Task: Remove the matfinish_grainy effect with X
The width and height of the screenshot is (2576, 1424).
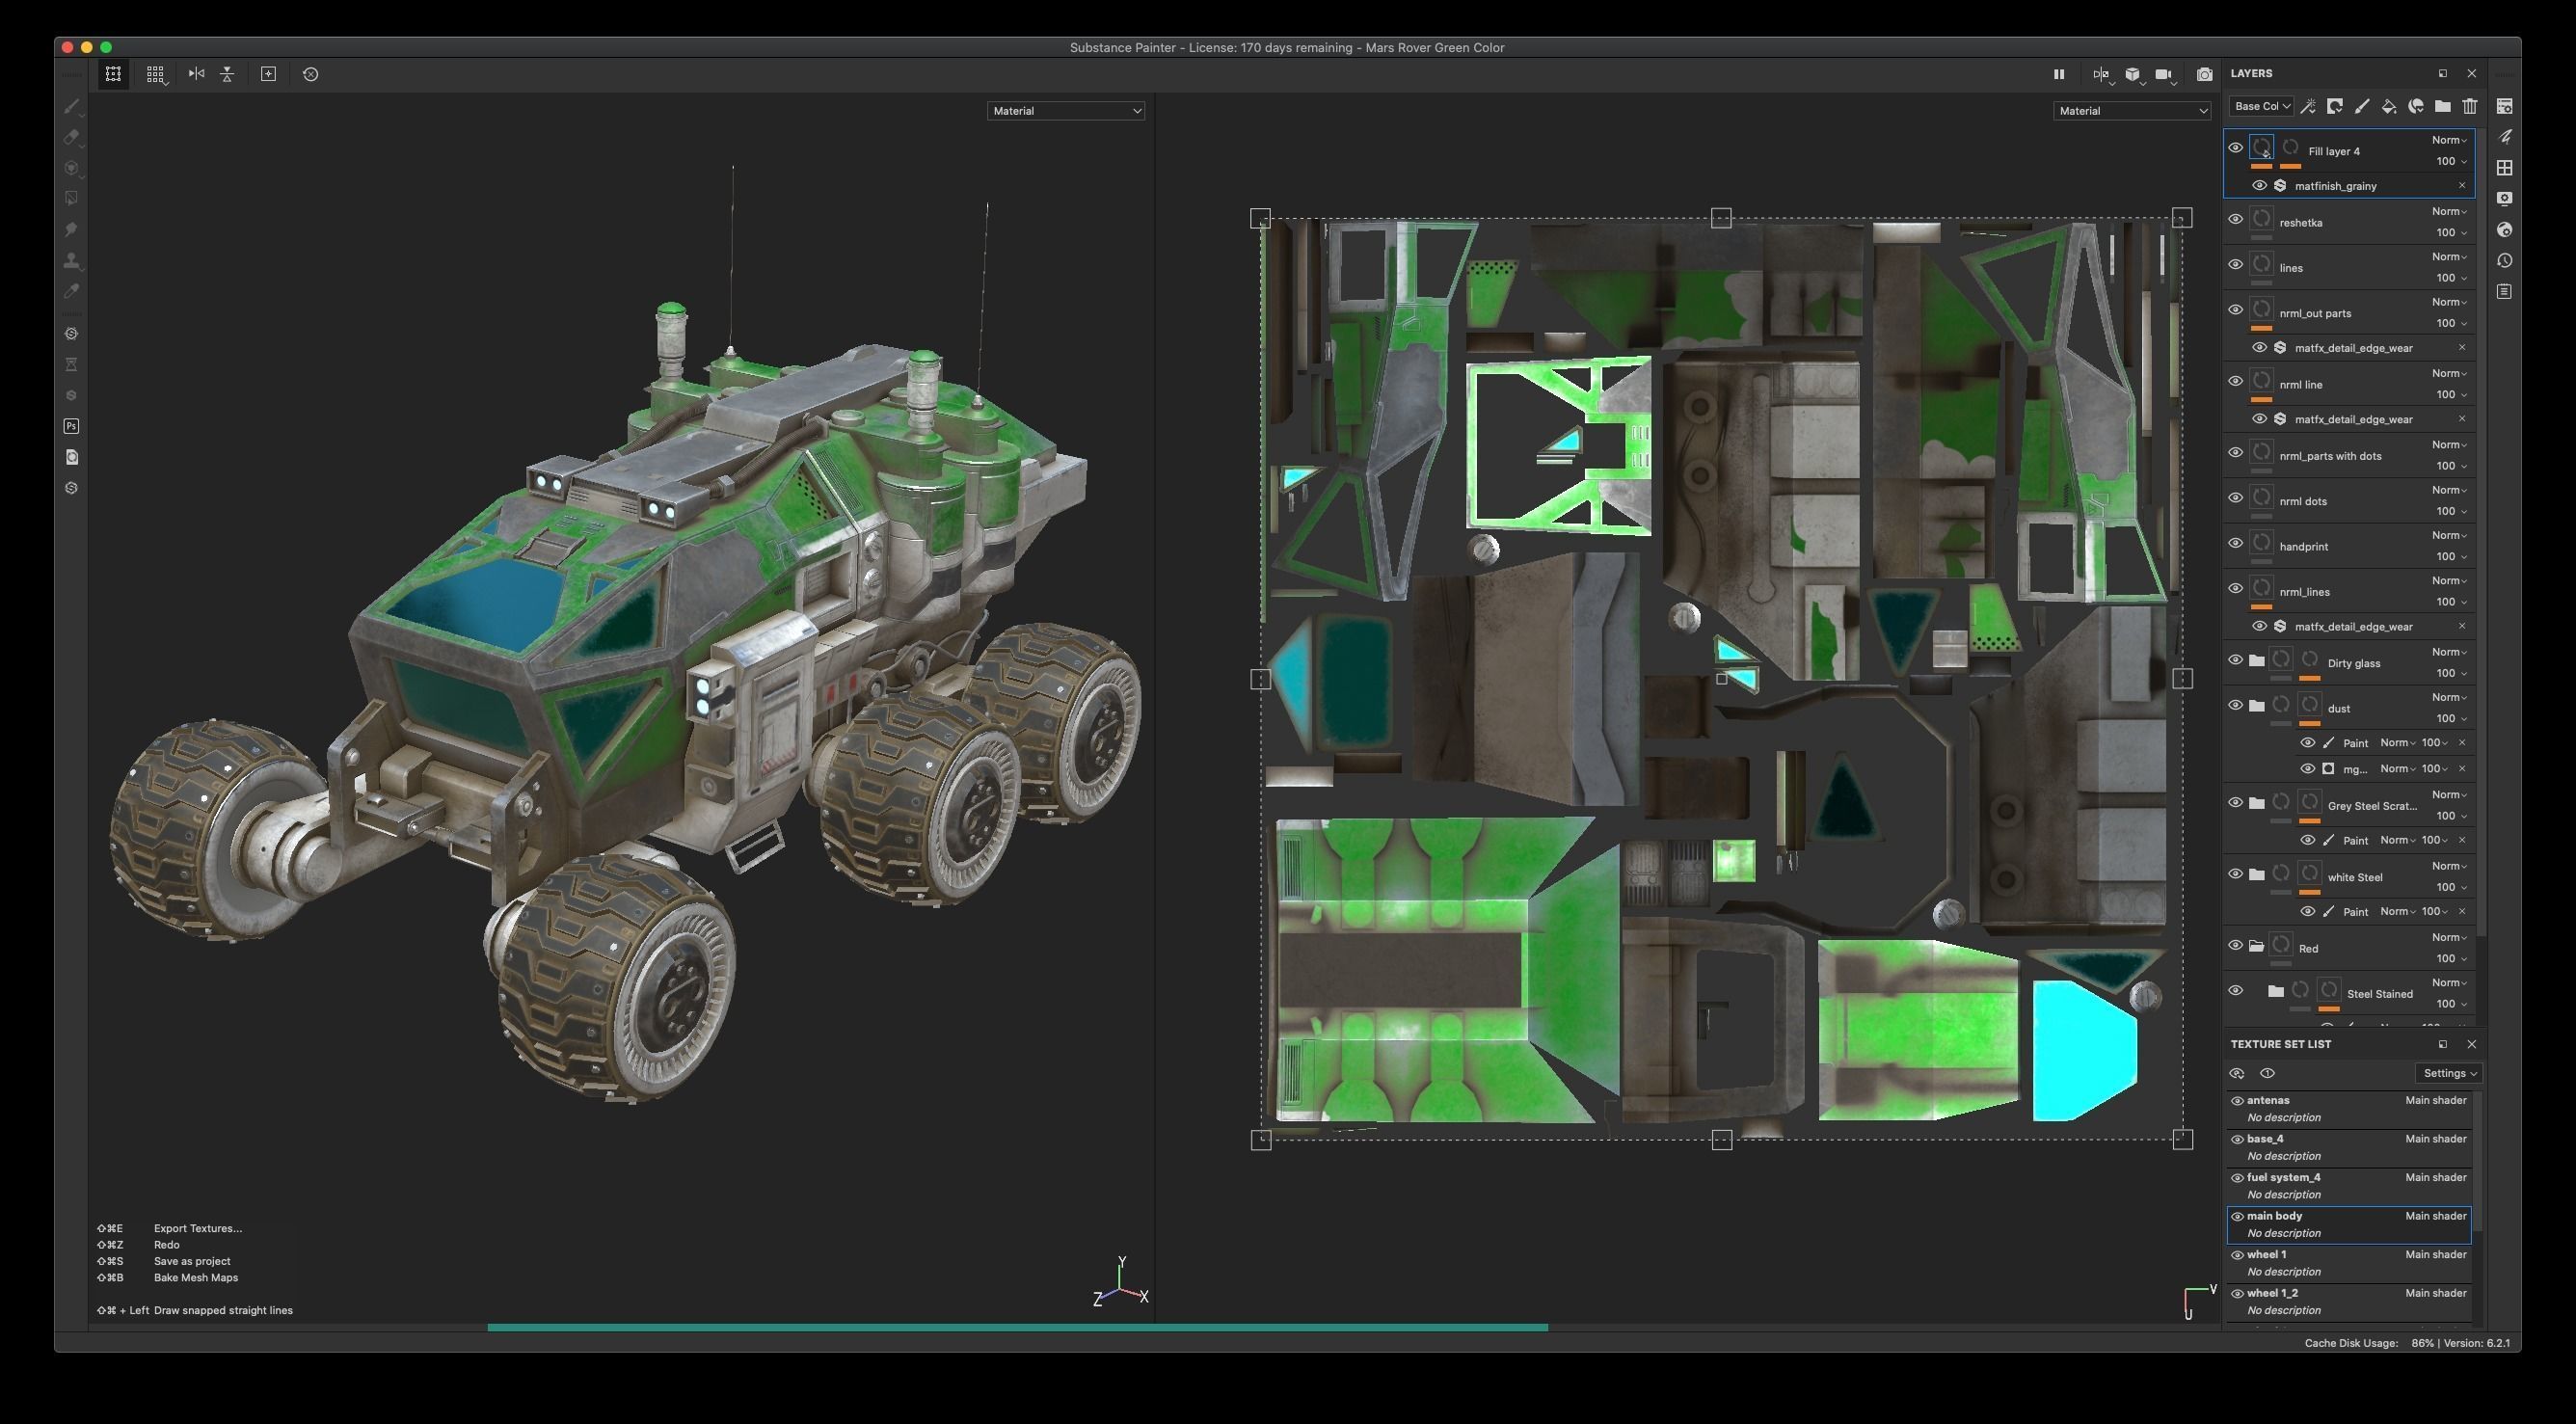Action: click(2461, 185)
